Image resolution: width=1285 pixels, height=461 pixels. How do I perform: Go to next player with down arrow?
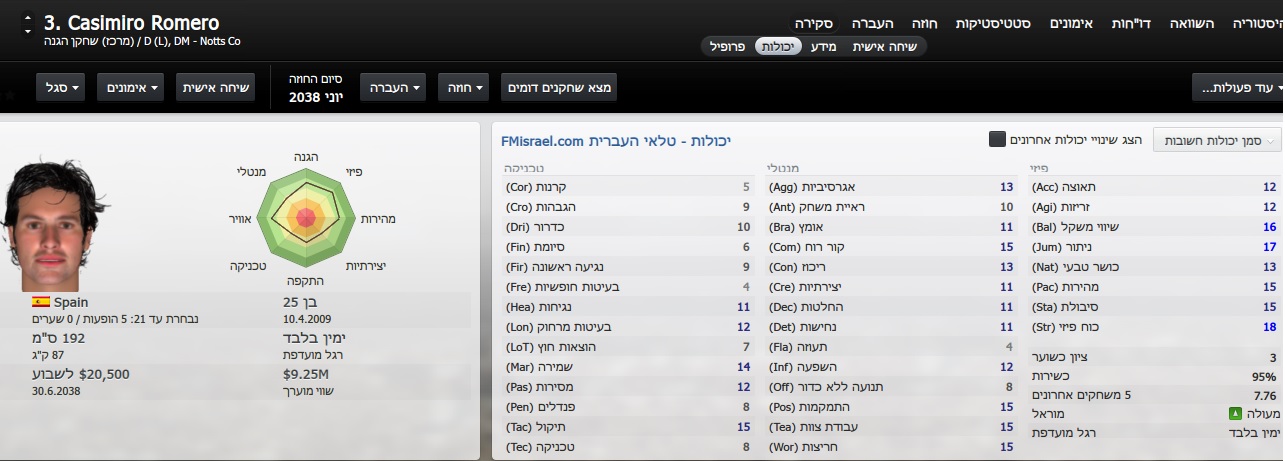pos(26,31)
